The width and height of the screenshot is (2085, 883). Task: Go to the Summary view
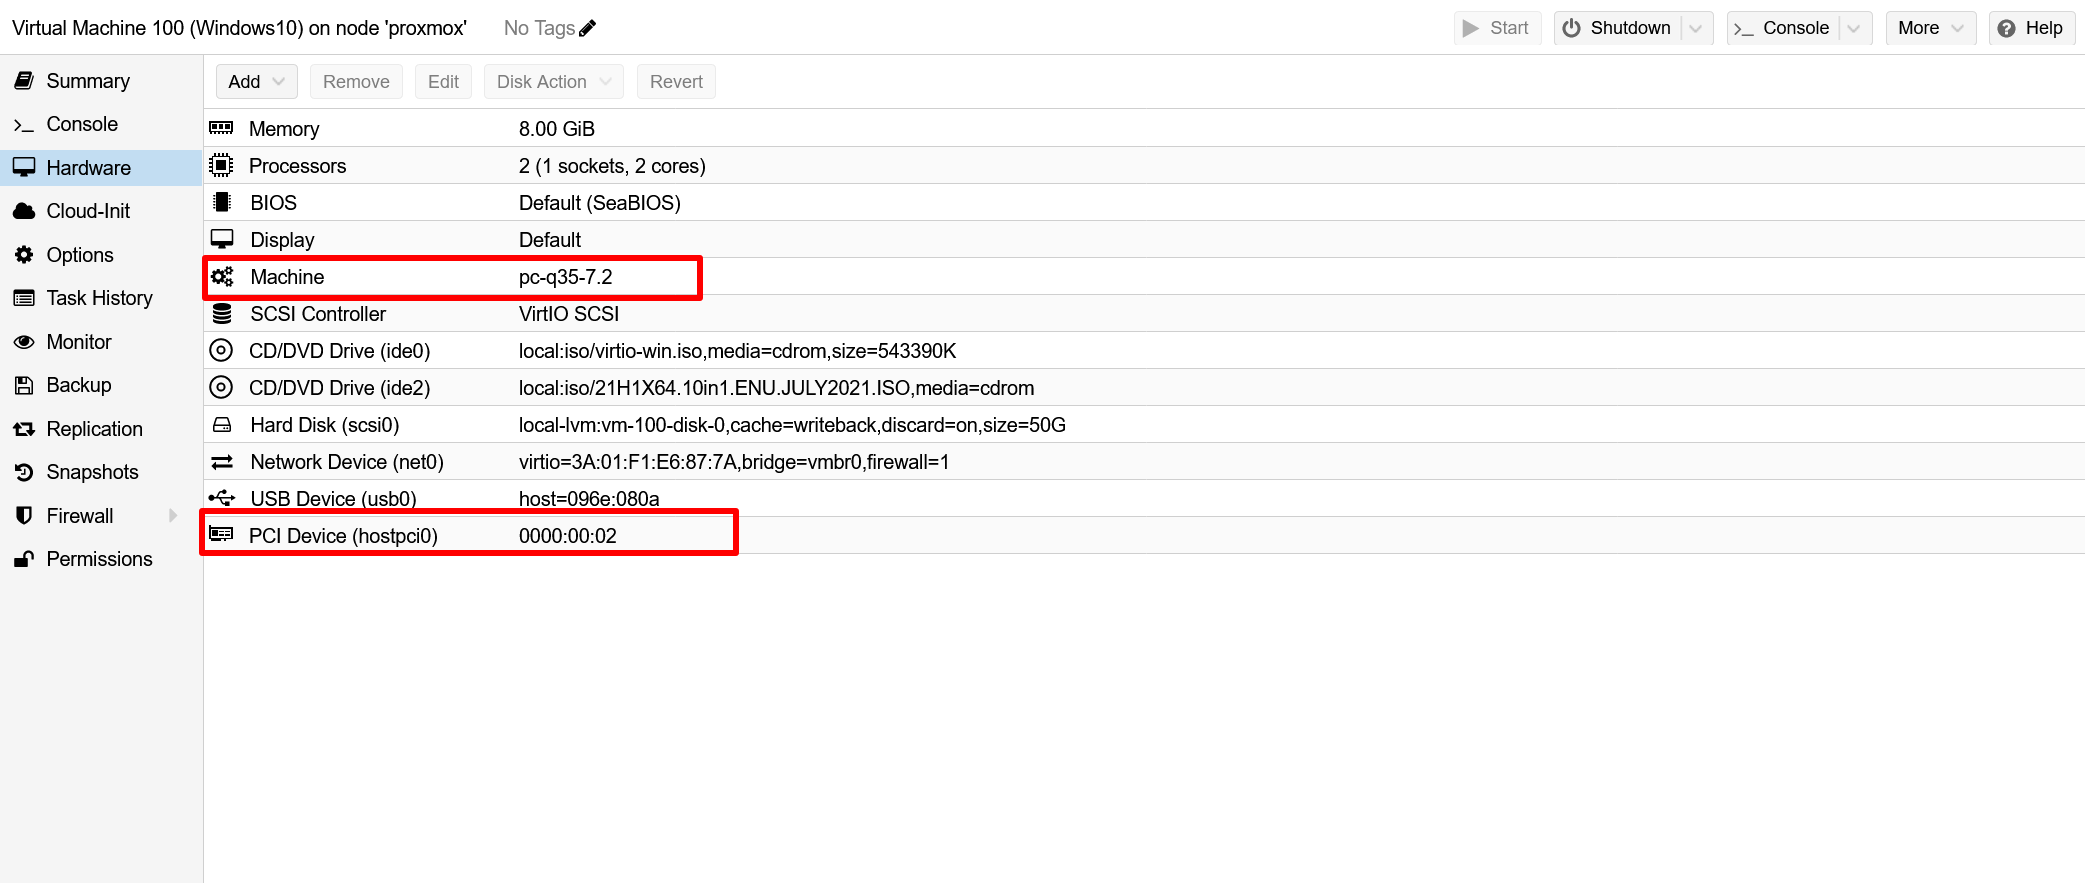click(x=88, y=81)
